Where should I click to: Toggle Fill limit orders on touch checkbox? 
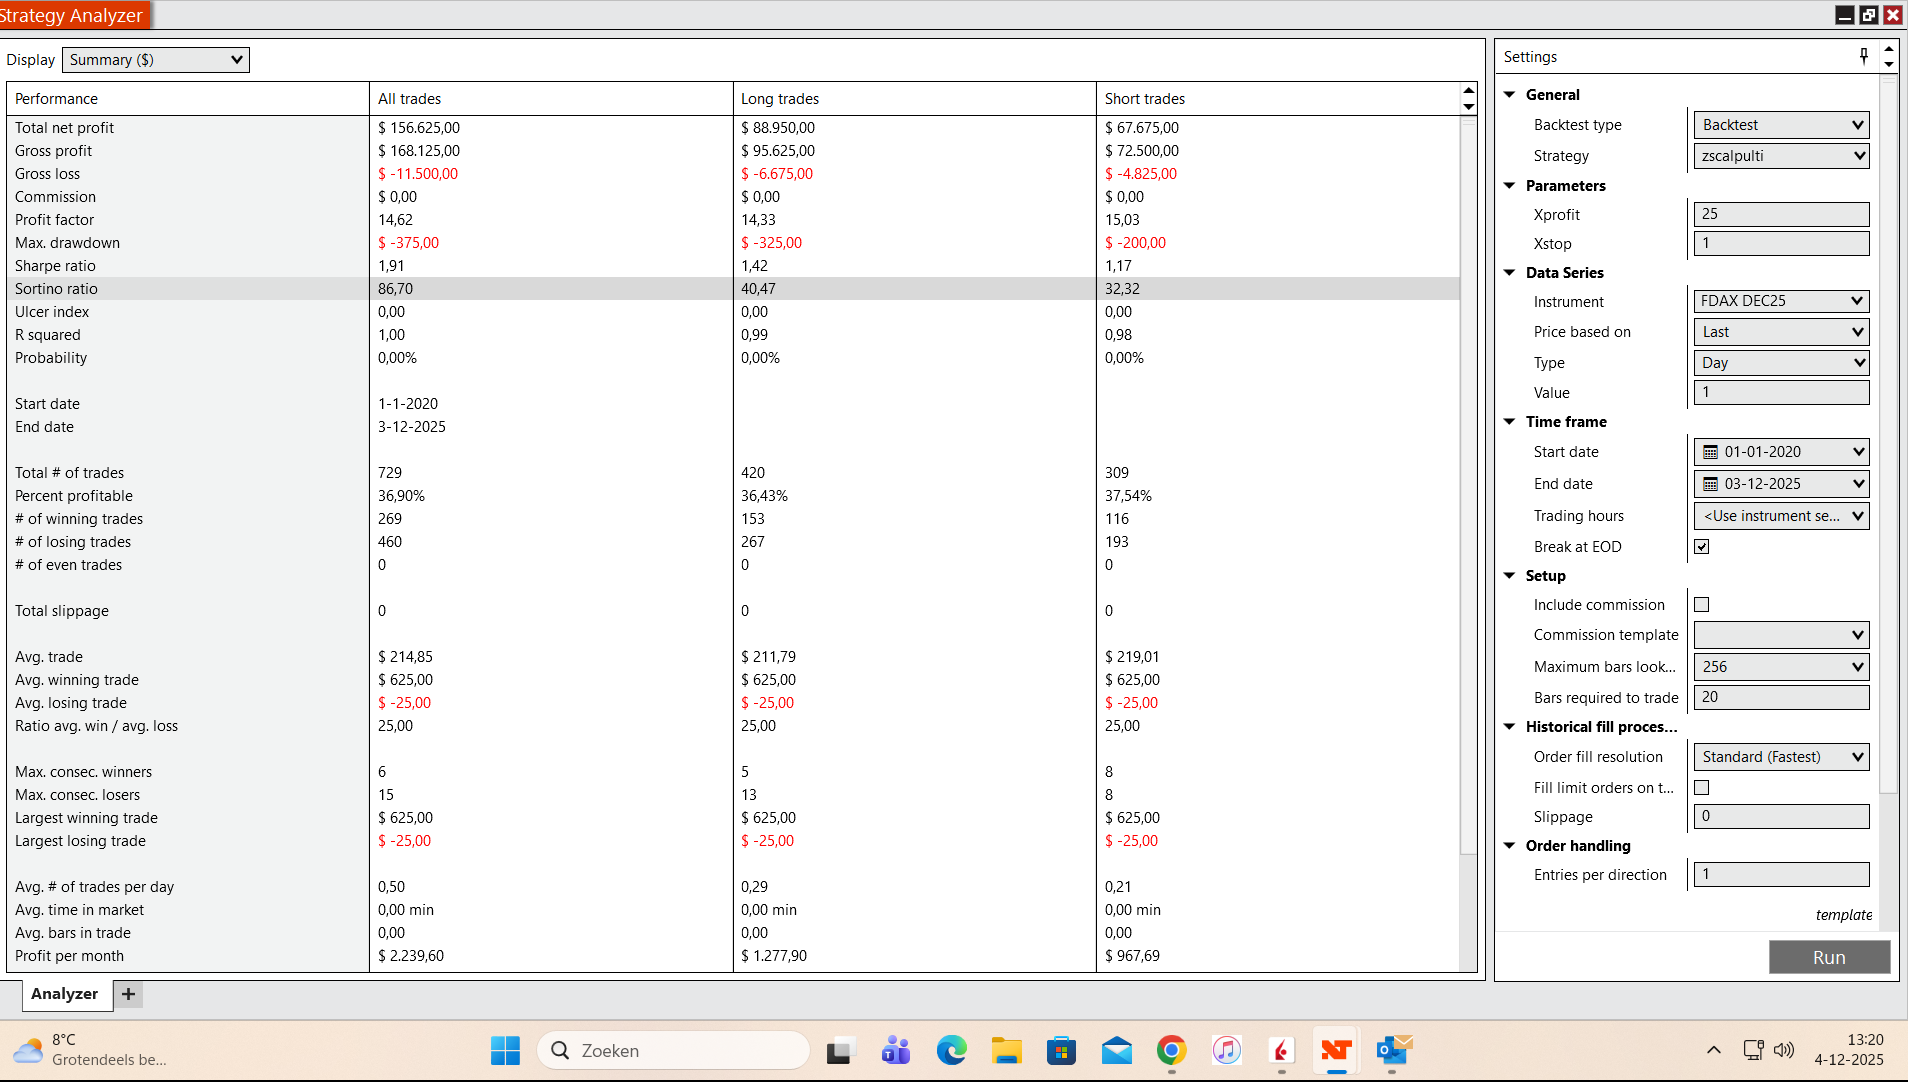click(1702, 788)
